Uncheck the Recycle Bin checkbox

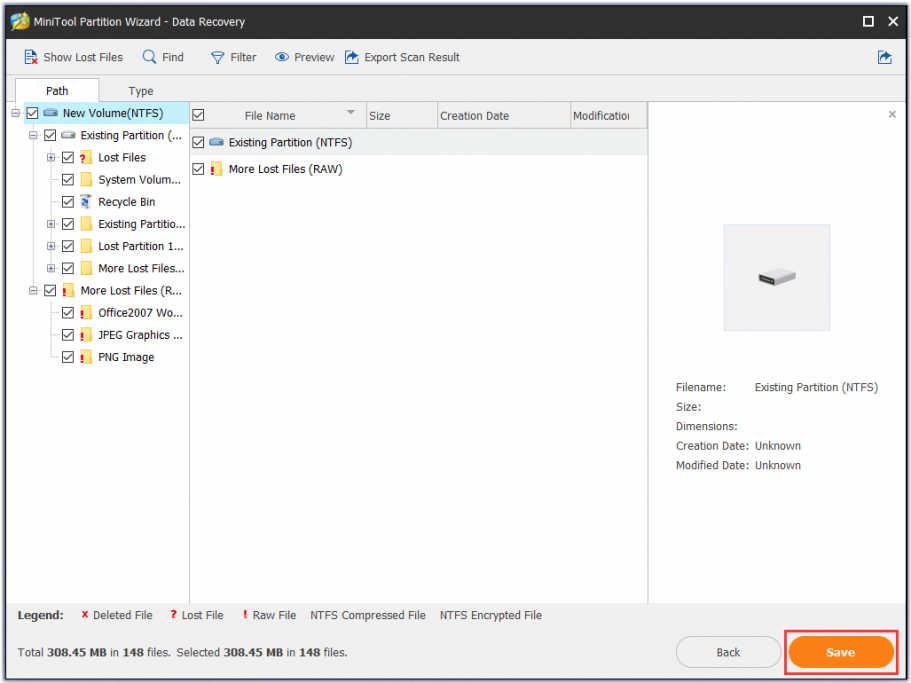tap(68, 202)
